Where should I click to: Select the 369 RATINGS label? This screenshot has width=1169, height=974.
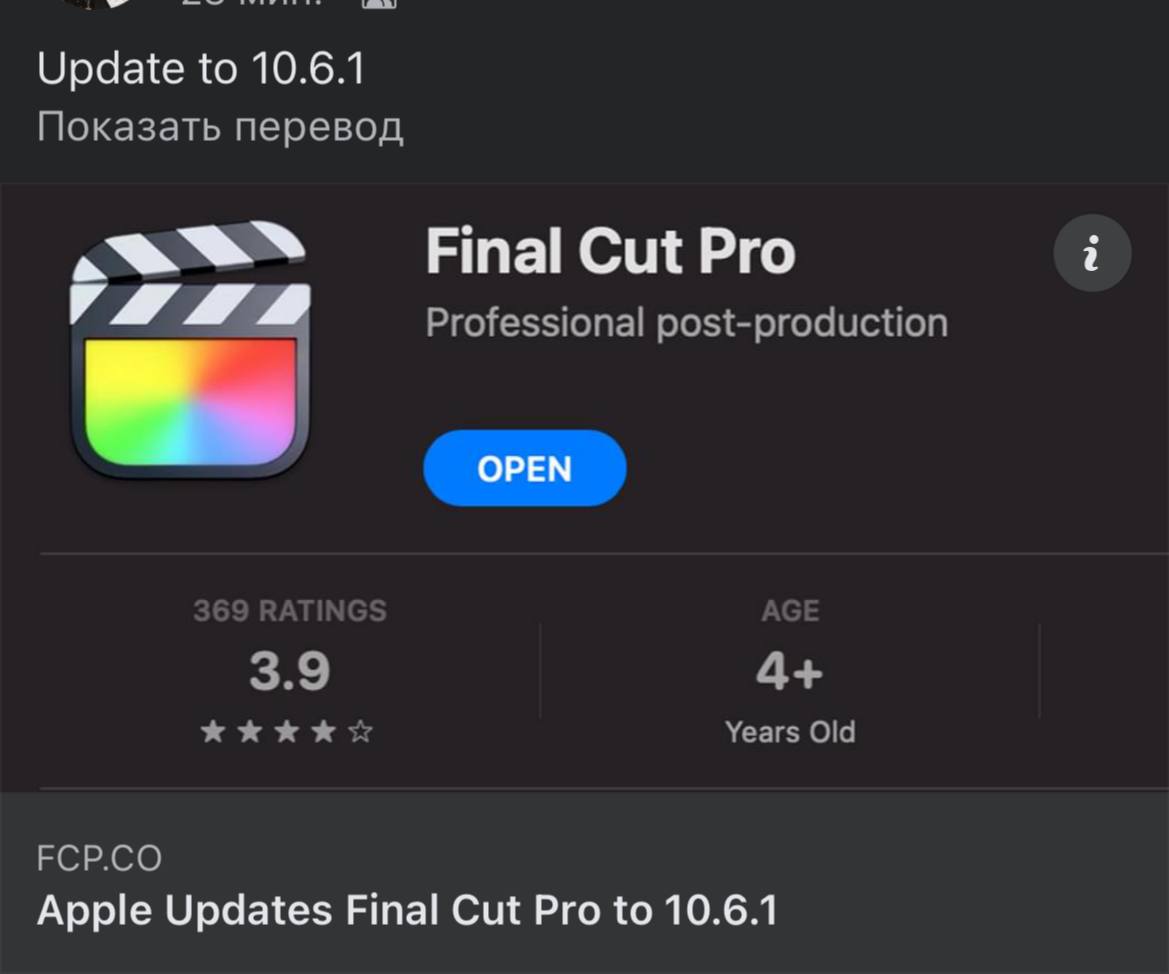[290, 611]
